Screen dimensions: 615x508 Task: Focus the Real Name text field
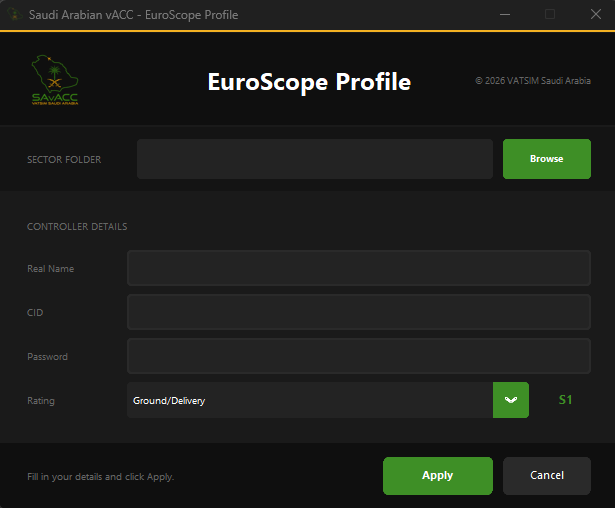(x=359, y=268)
